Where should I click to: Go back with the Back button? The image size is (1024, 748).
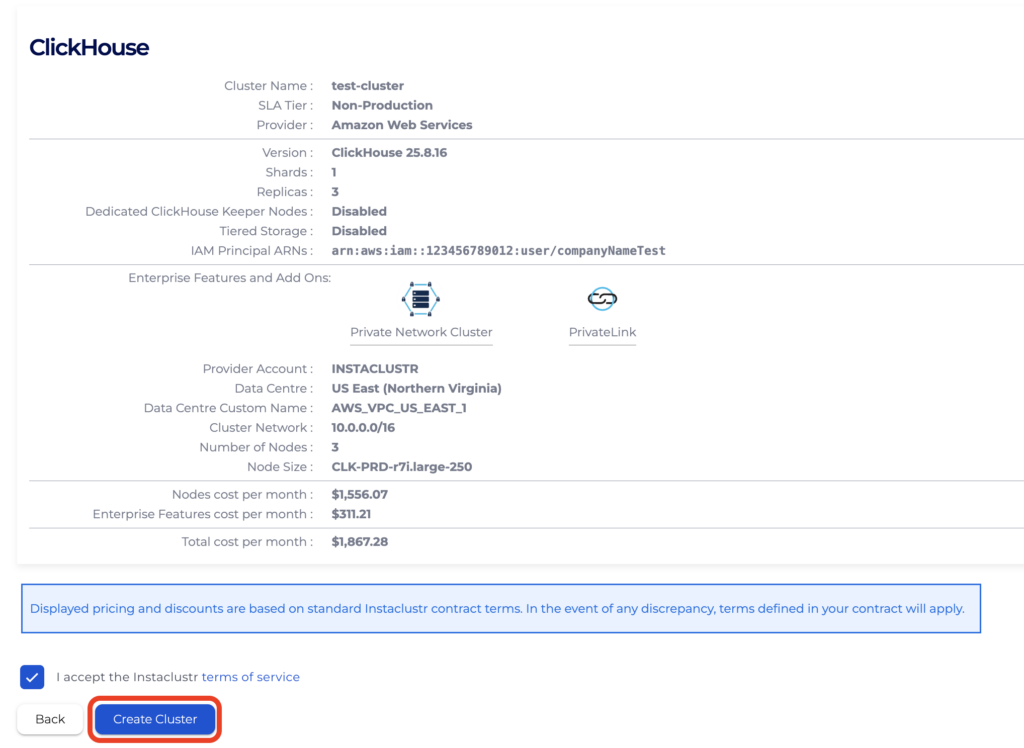50,719
